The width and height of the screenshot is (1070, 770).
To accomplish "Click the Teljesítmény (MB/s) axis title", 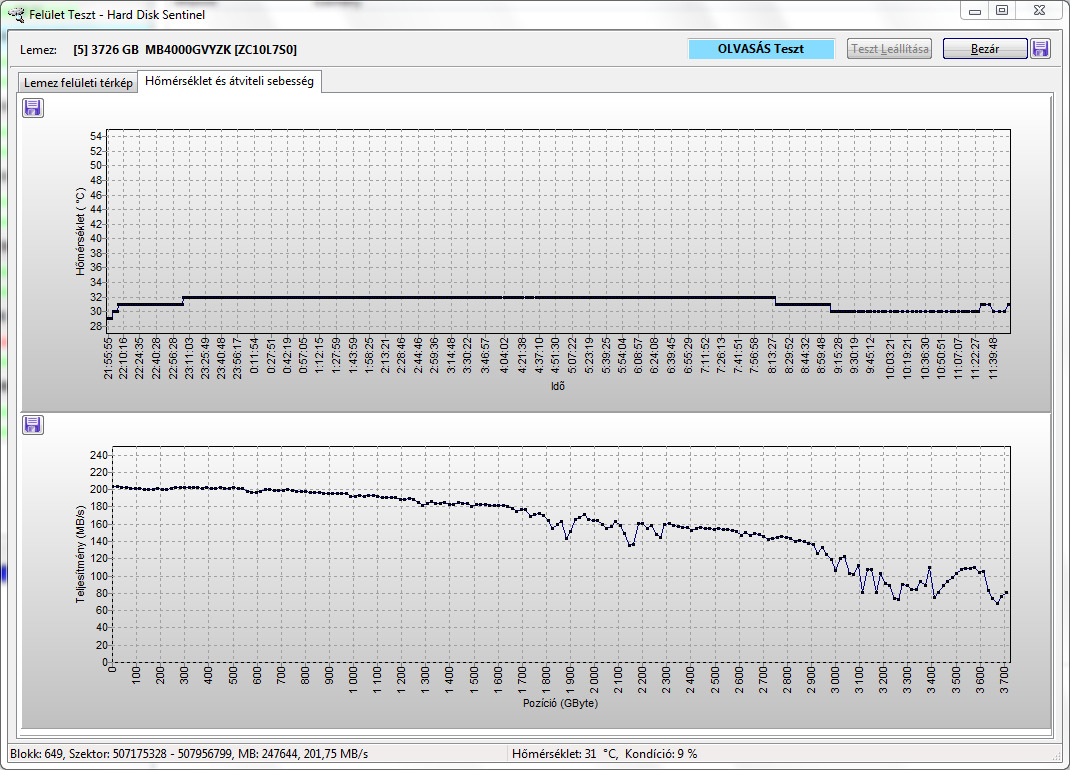I will coord(81,554).
